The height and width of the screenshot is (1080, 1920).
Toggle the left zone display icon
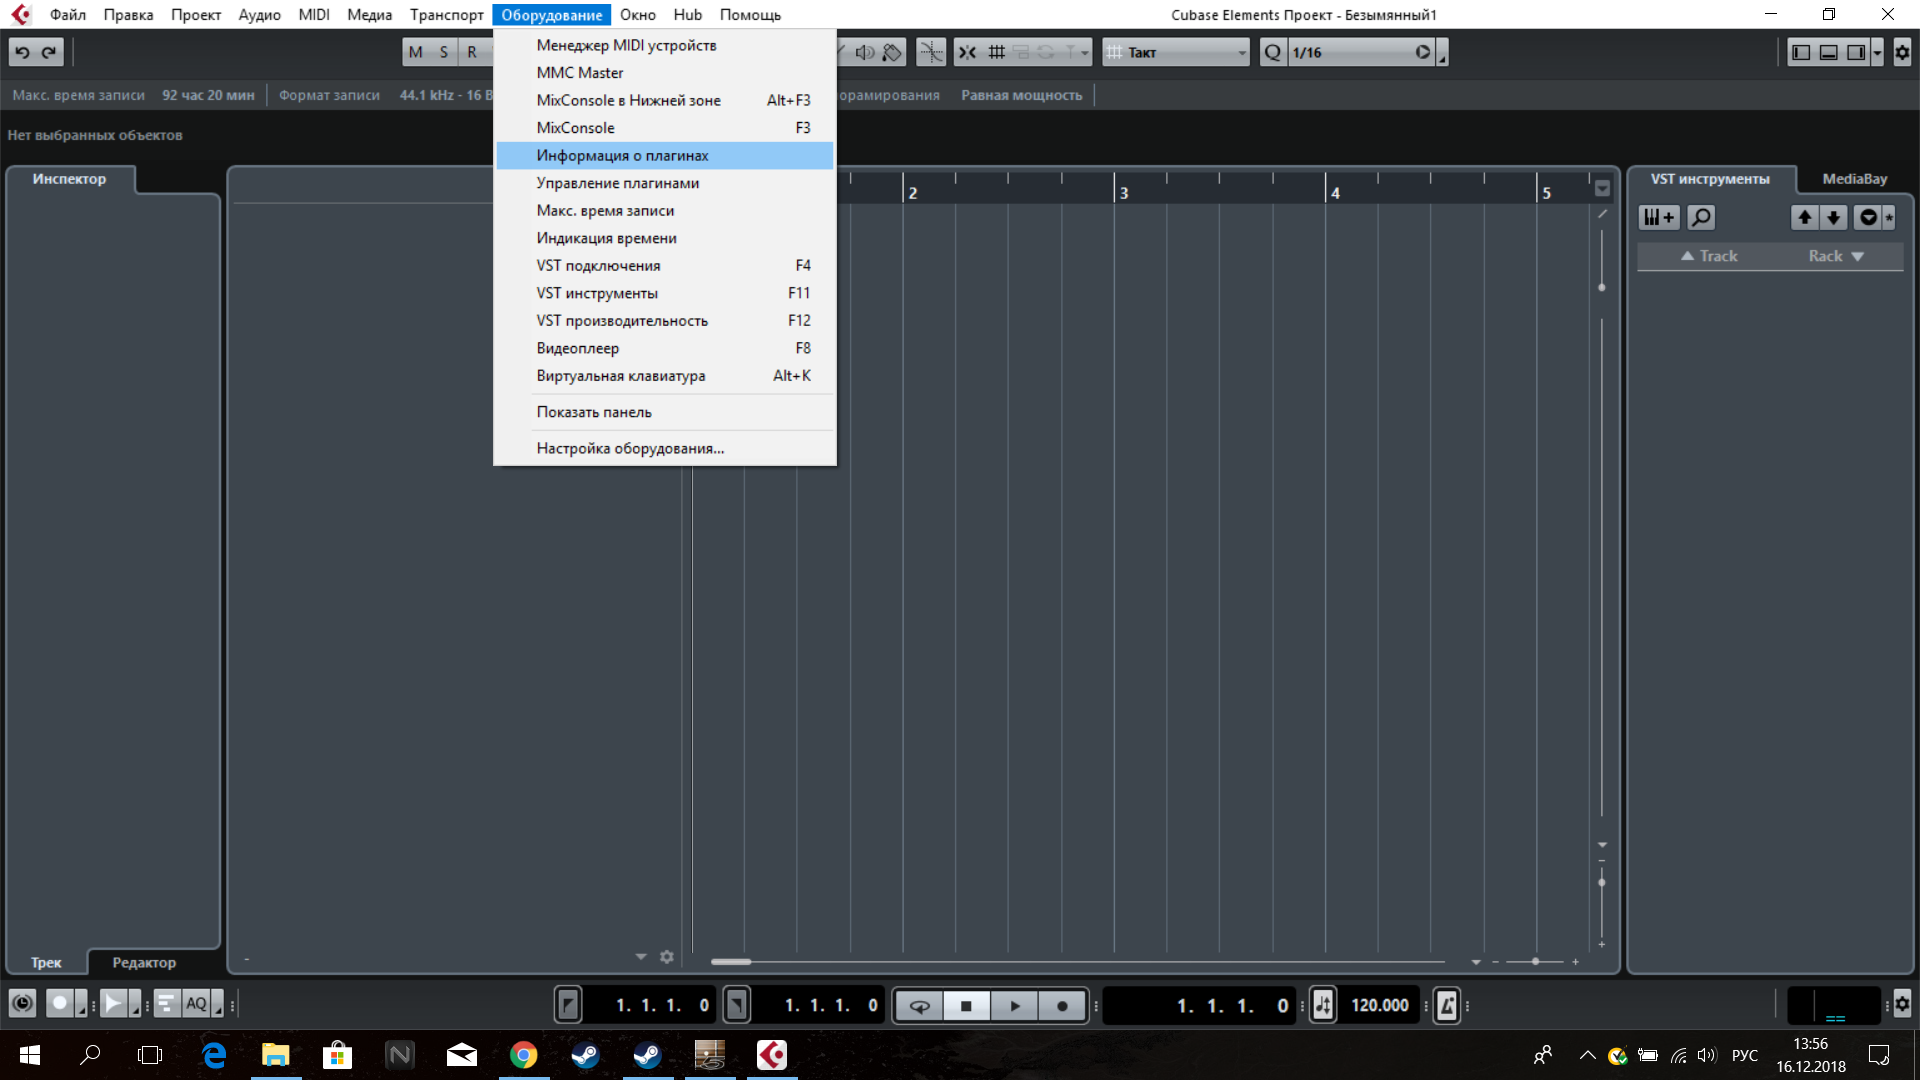tap(1801, 52)
